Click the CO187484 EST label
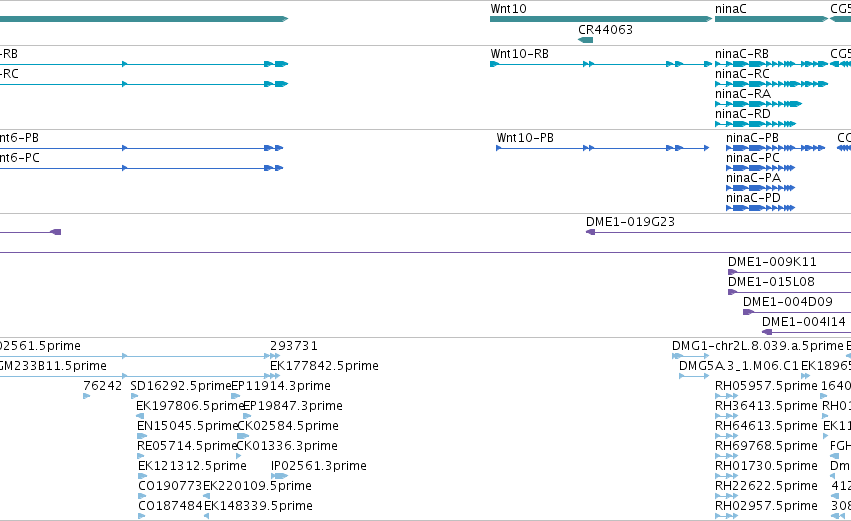Screen dimensions: 851x521 170,507
